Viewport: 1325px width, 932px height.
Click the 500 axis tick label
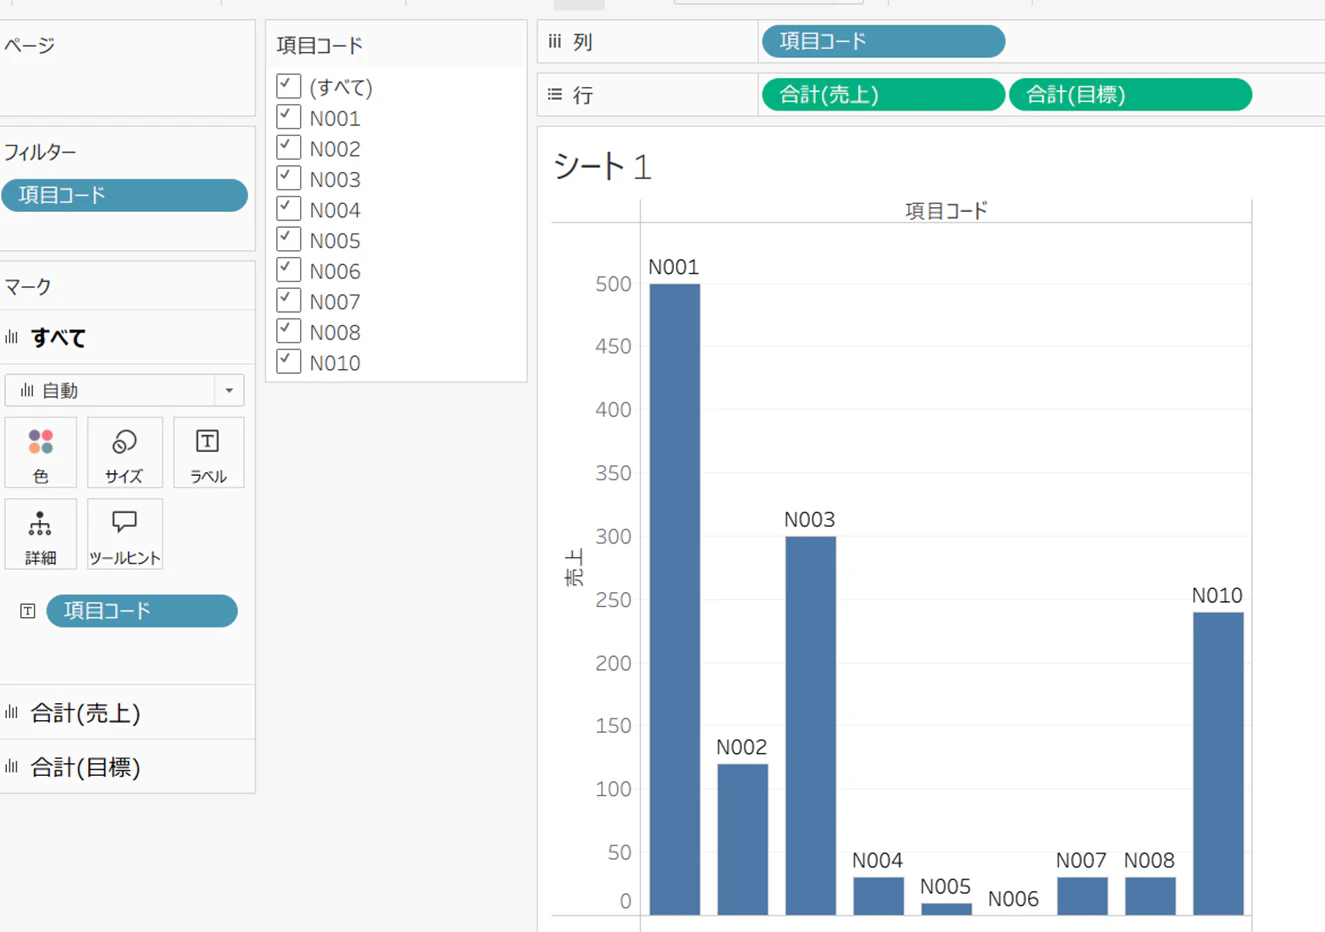click(x=613, y=284)
